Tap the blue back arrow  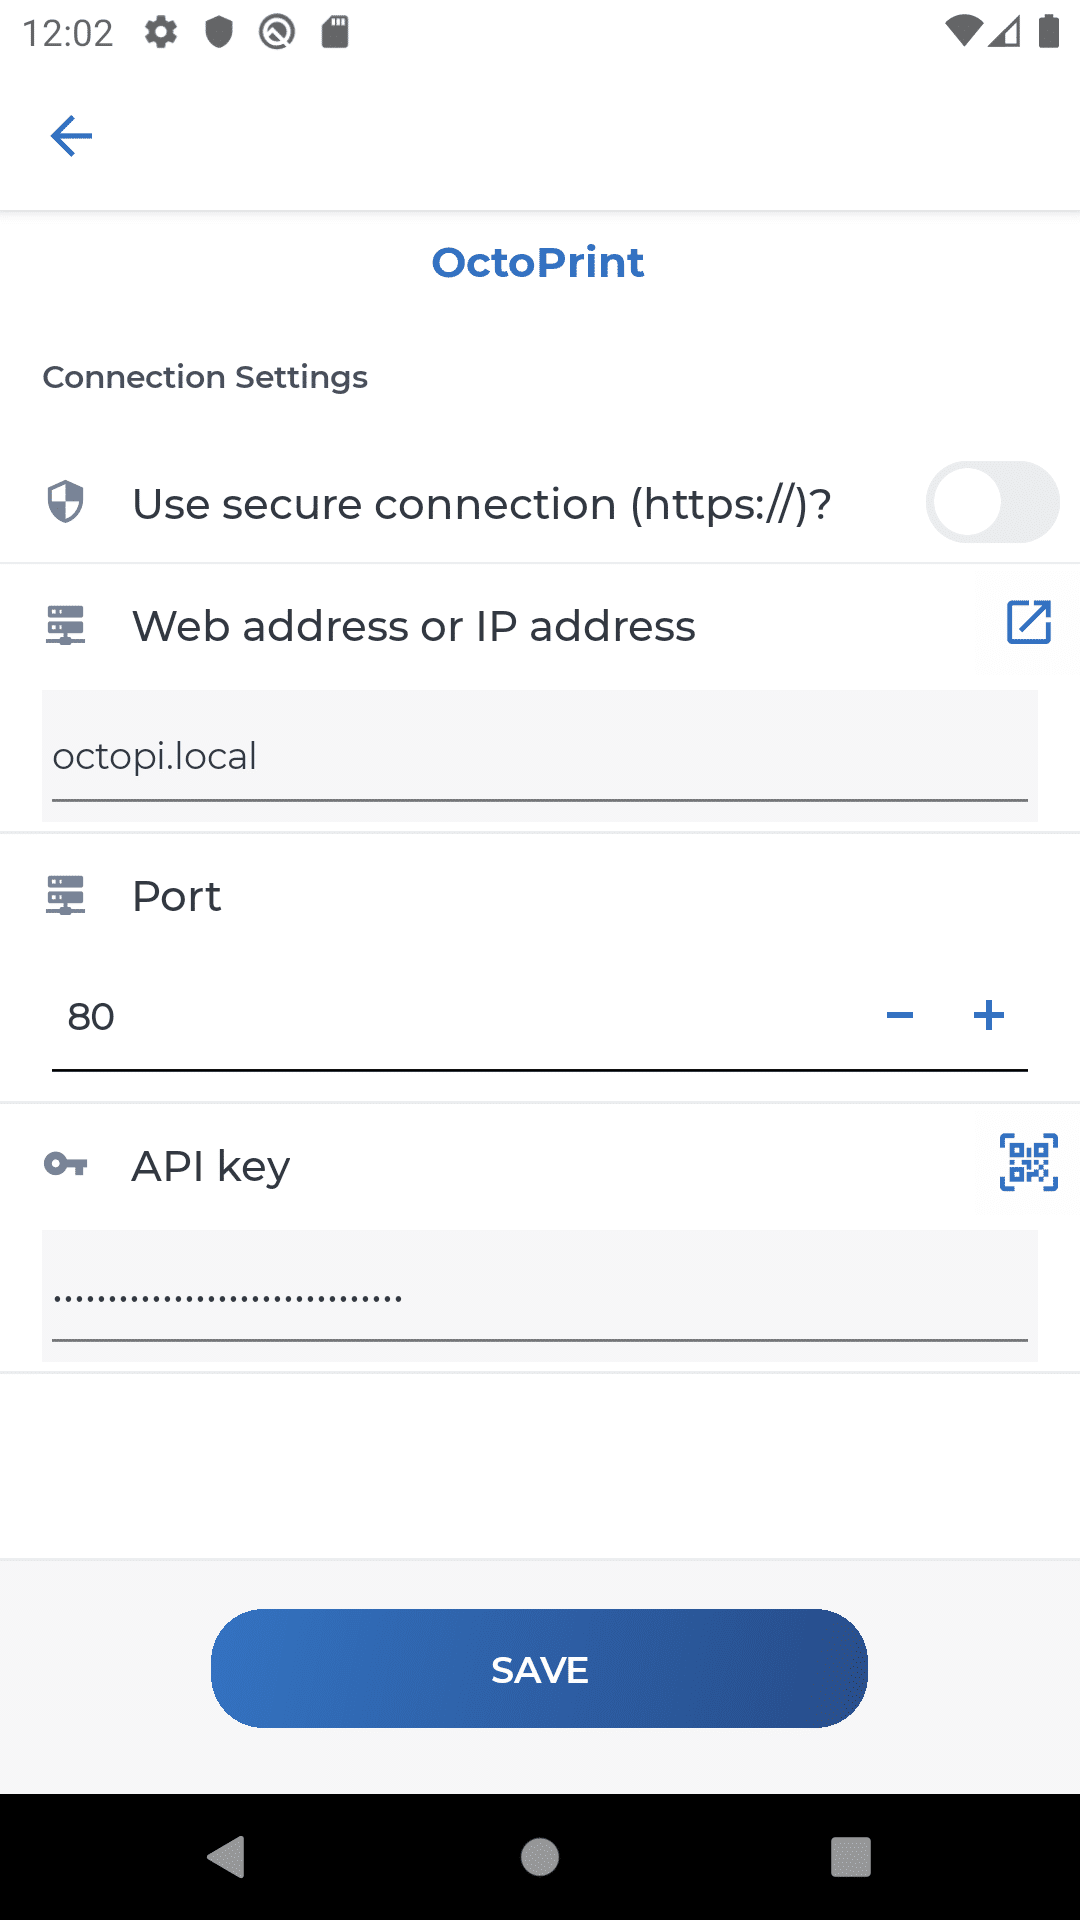click(x=71, y=136)
